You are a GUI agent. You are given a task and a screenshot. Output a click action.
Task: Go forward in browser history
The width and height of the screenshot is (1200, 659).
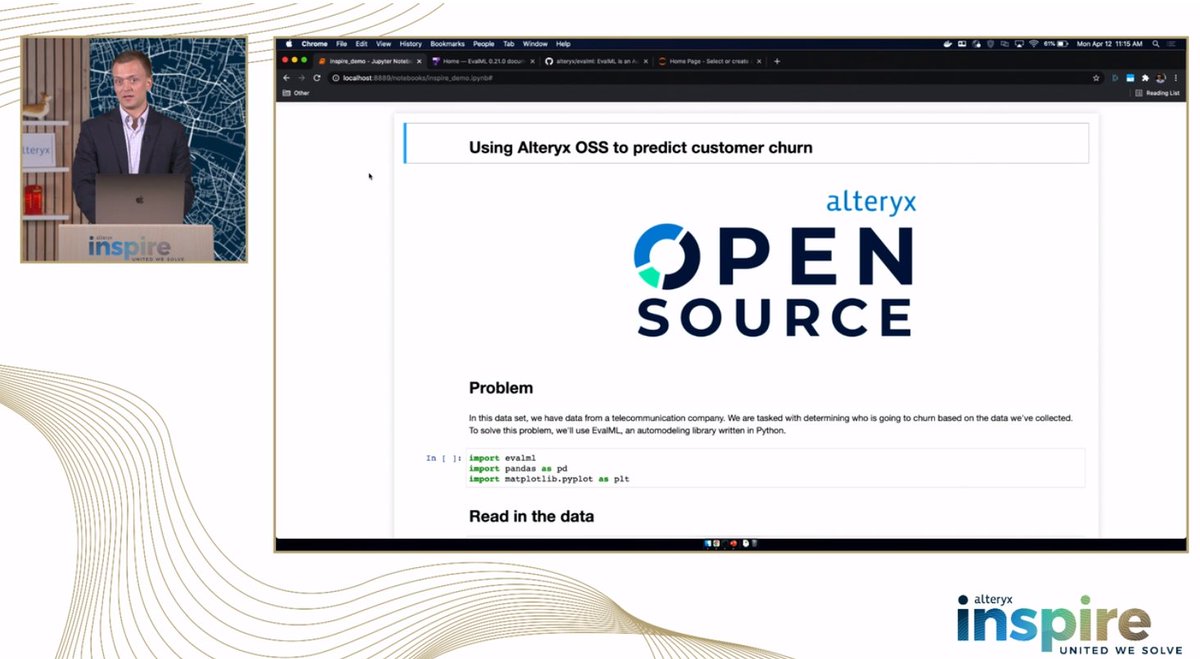coord(301,77)
